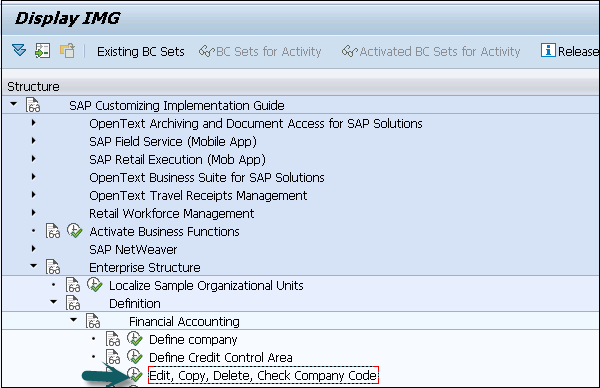Execute Define company activity icon
The image size is (600, 388).
pyautogui.click(x=134, y=339)
